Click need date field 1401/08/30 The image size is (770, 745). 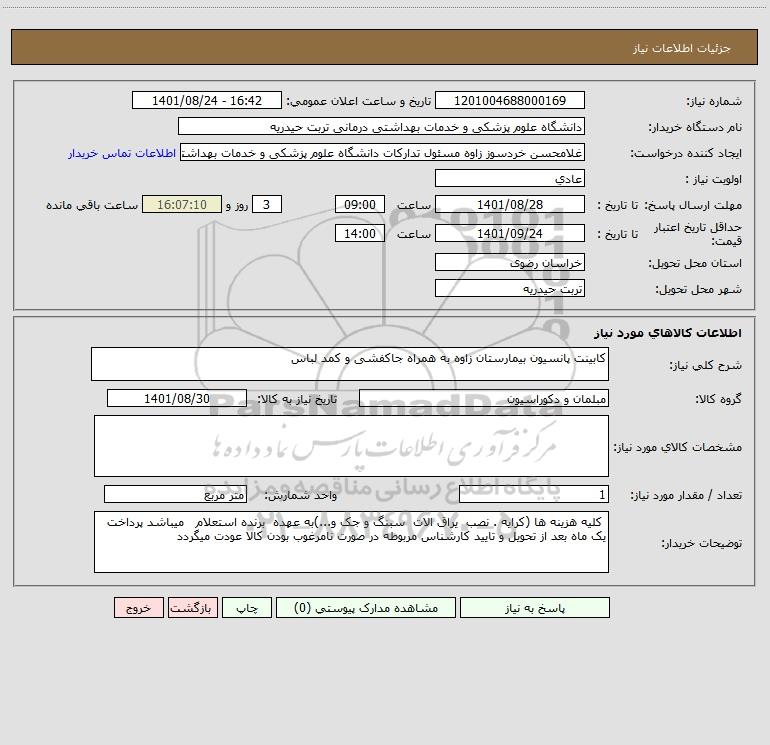pyautogui.click(x=177, y=398)
